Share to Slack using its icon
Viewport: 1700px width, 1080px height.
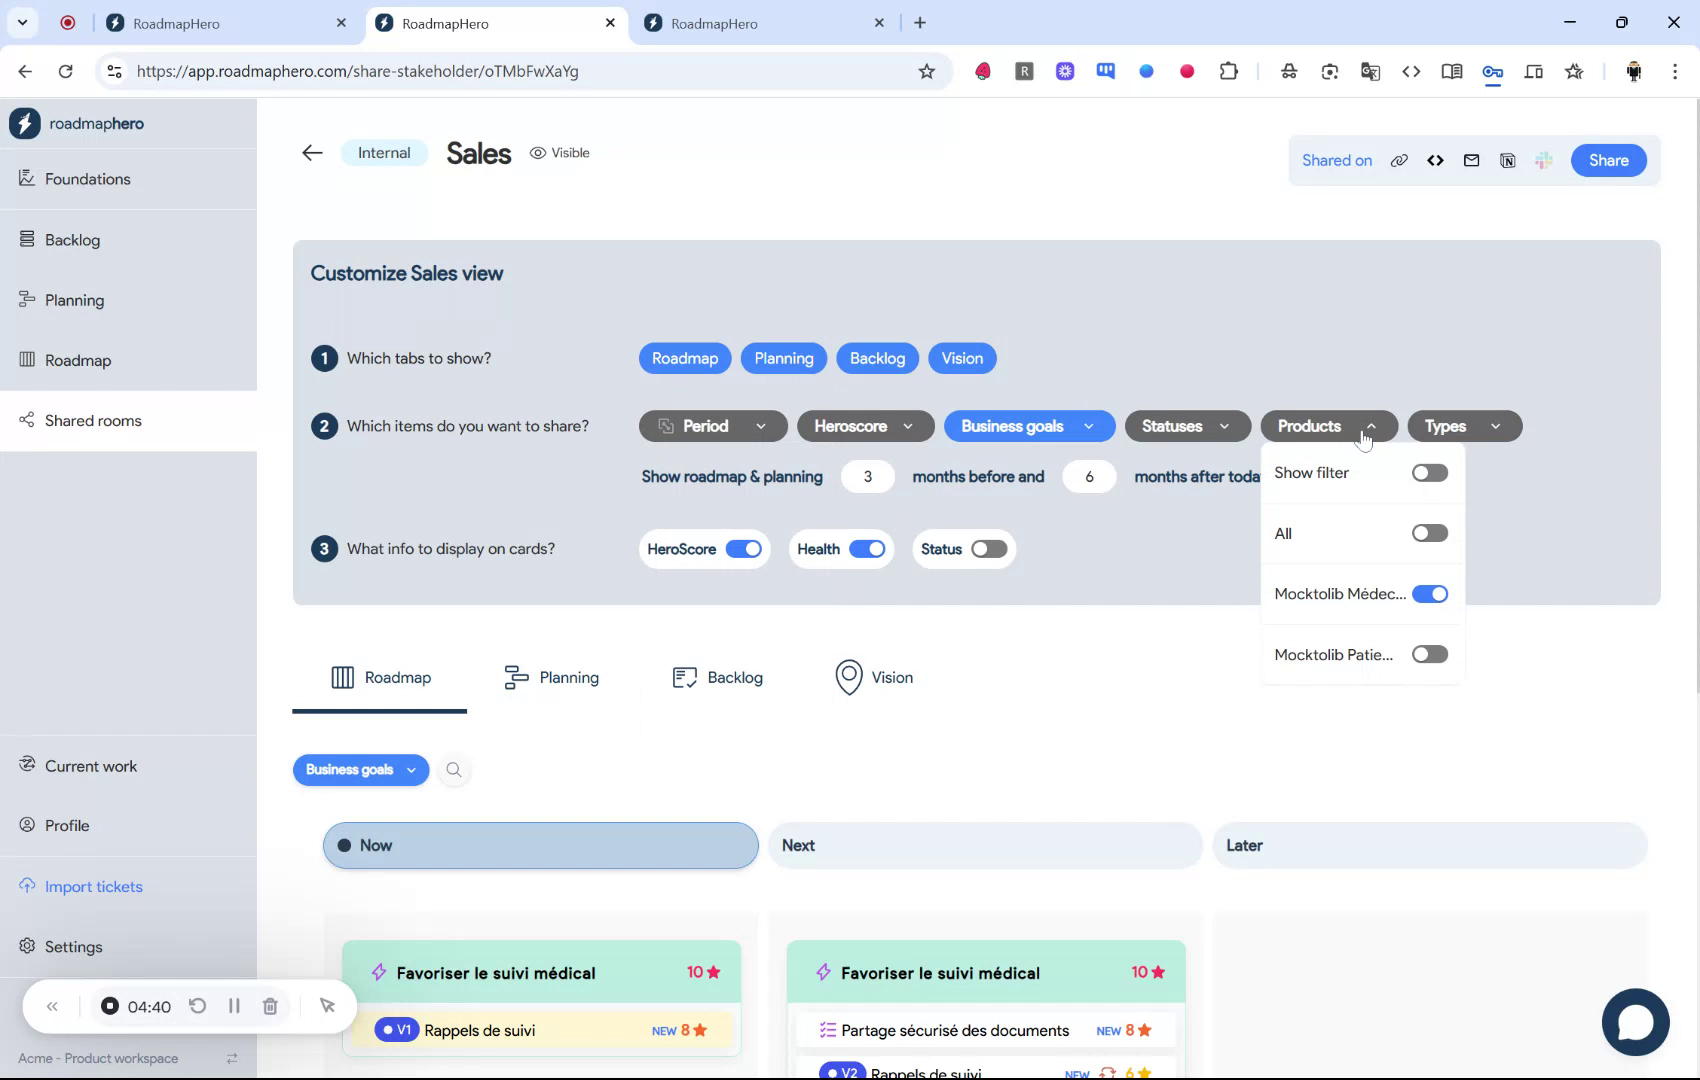pyautogui.click(x=1543, y=160)
